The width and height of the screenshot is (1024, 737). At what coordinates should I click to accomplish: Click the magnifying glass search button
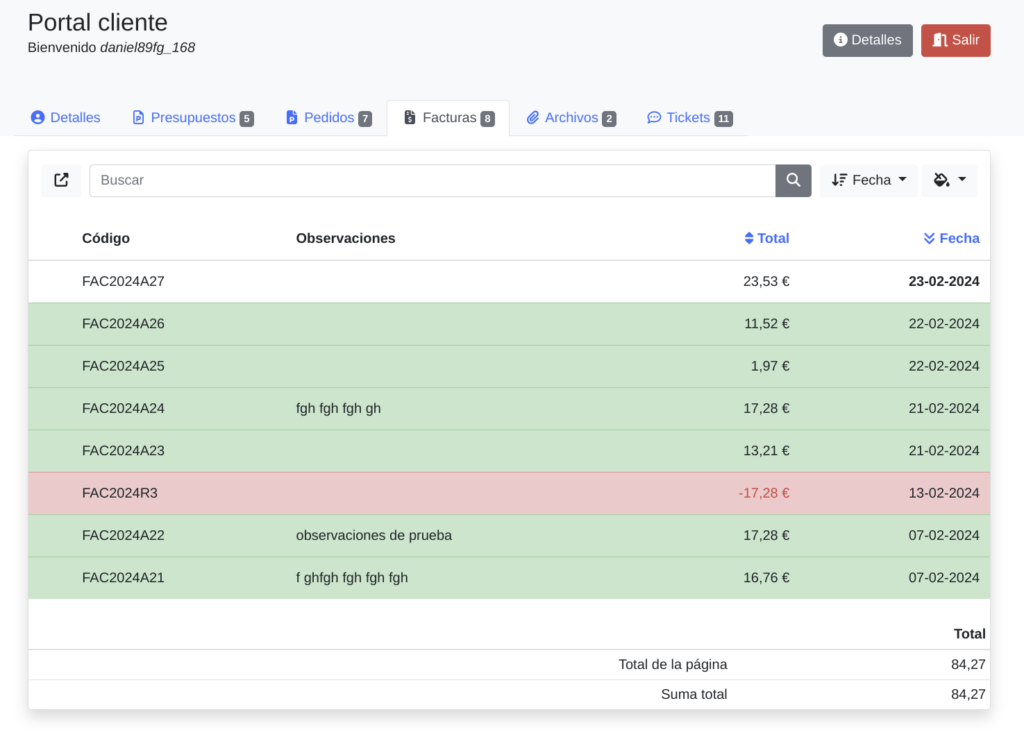click(793, 180)
